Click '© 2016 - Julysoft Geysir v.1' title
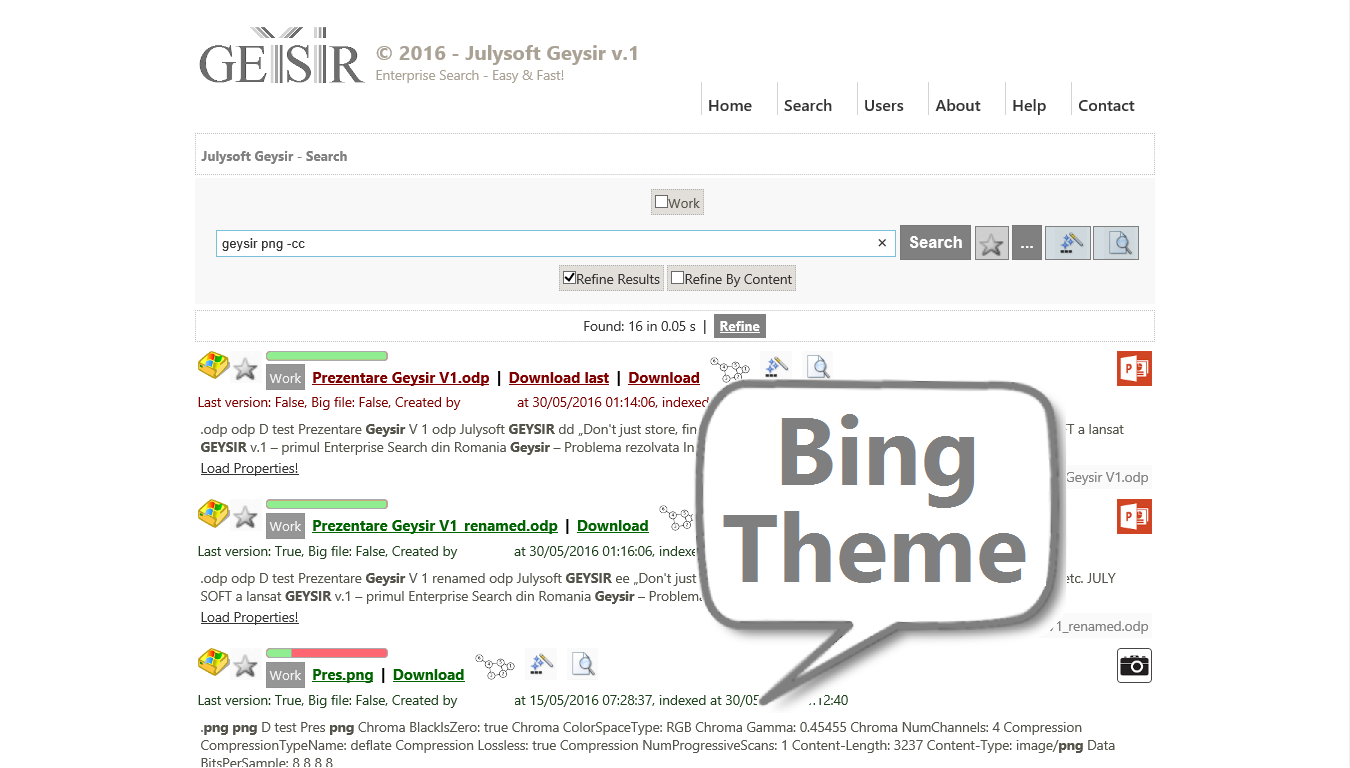Viewport: 1350px width, 768px height. [x=507, y=53]
